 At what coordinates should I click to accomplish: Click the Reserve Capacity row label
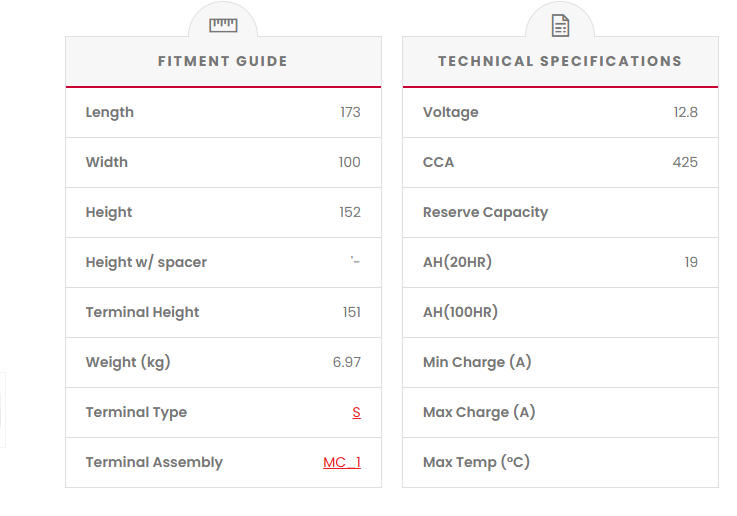[x=485, y=212]
